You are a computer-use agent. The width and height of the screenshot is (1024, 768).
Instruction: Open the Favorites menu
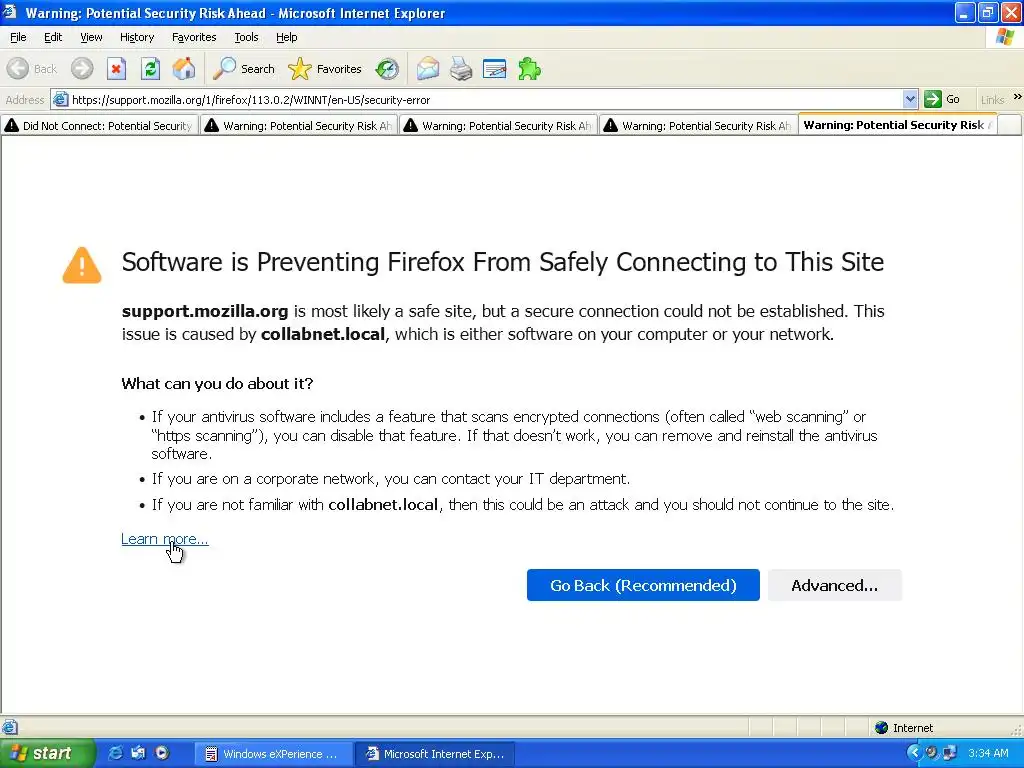(194, 37)
